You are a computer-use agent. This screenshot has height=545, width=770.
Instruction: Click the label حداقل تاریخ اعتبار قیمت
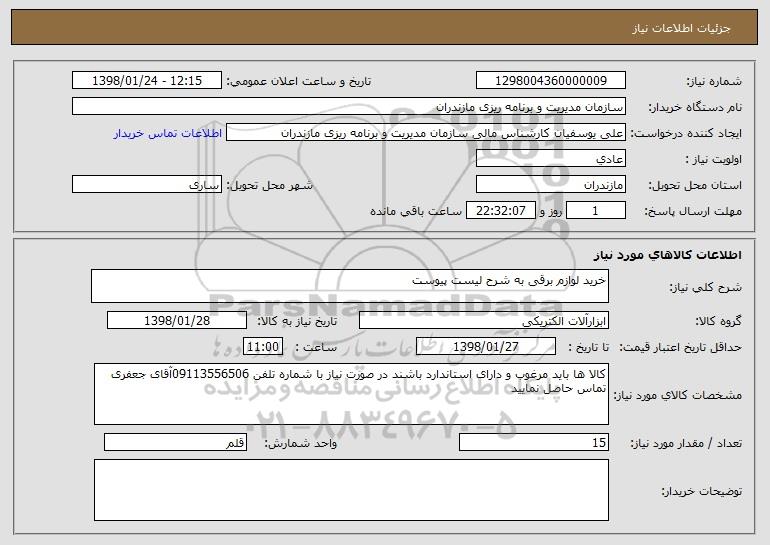coord(680,348)
